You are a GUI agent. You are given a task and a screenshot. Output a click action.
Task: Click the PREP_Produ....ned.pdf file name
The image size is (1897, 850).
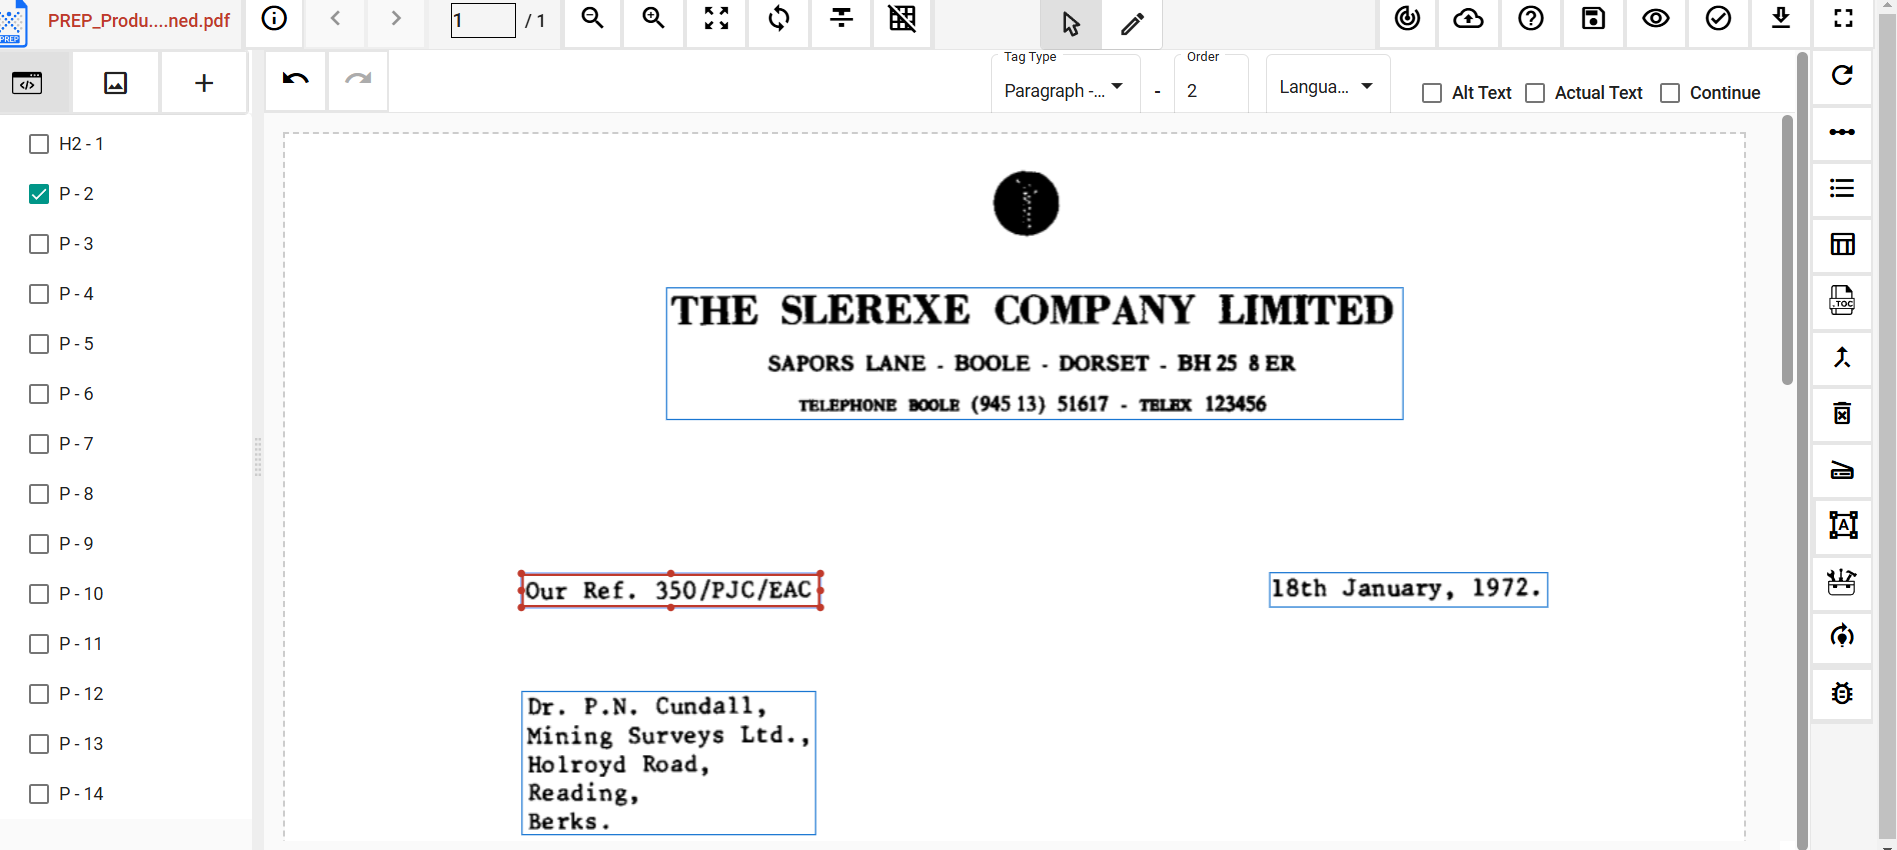click(x=139, y=20)
